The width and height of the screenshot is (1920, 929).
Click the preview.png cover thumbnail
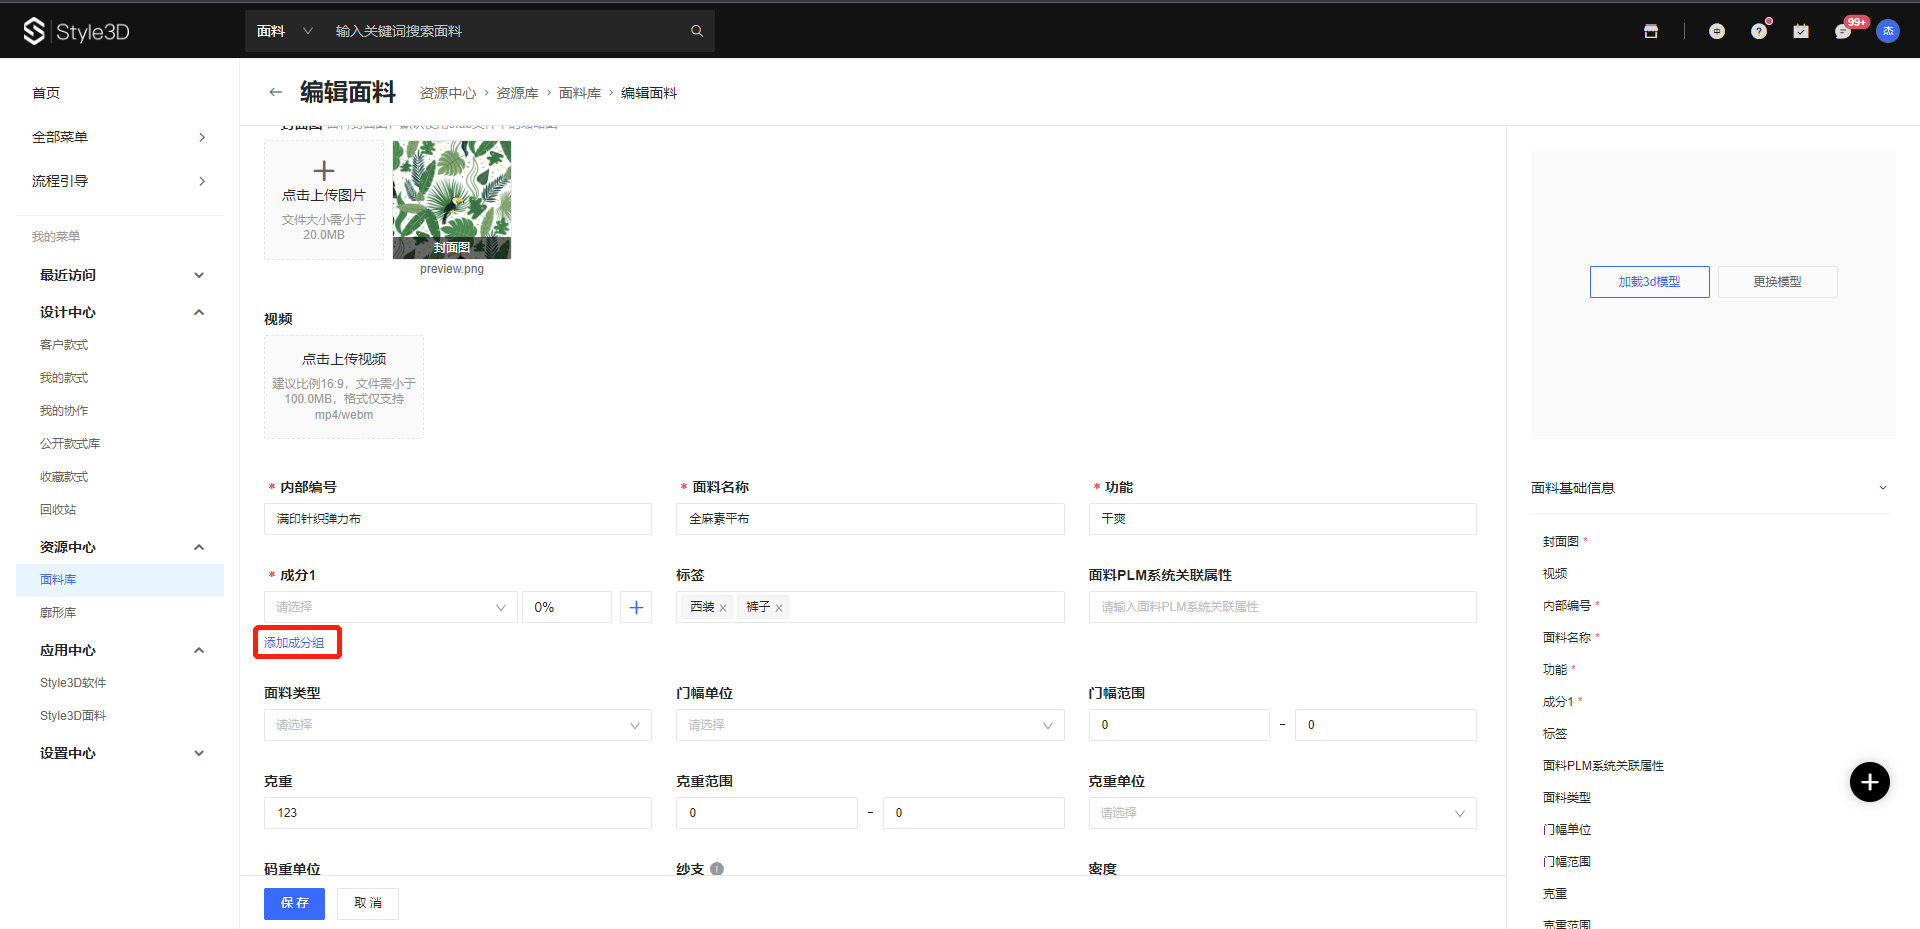452,199
